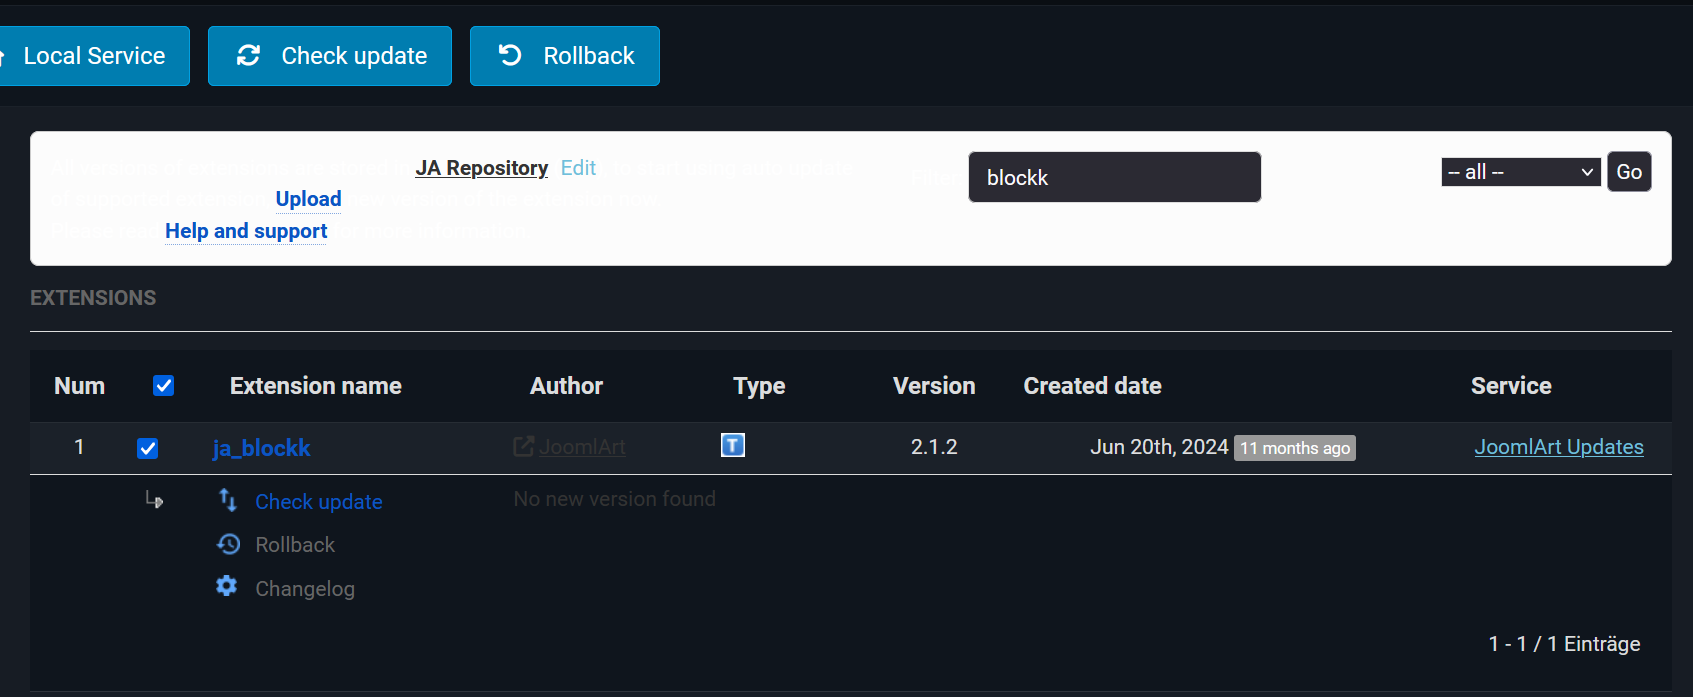Toggle the select-all checkbox in table header
The image size is (1693, 697).
(164, 386)
